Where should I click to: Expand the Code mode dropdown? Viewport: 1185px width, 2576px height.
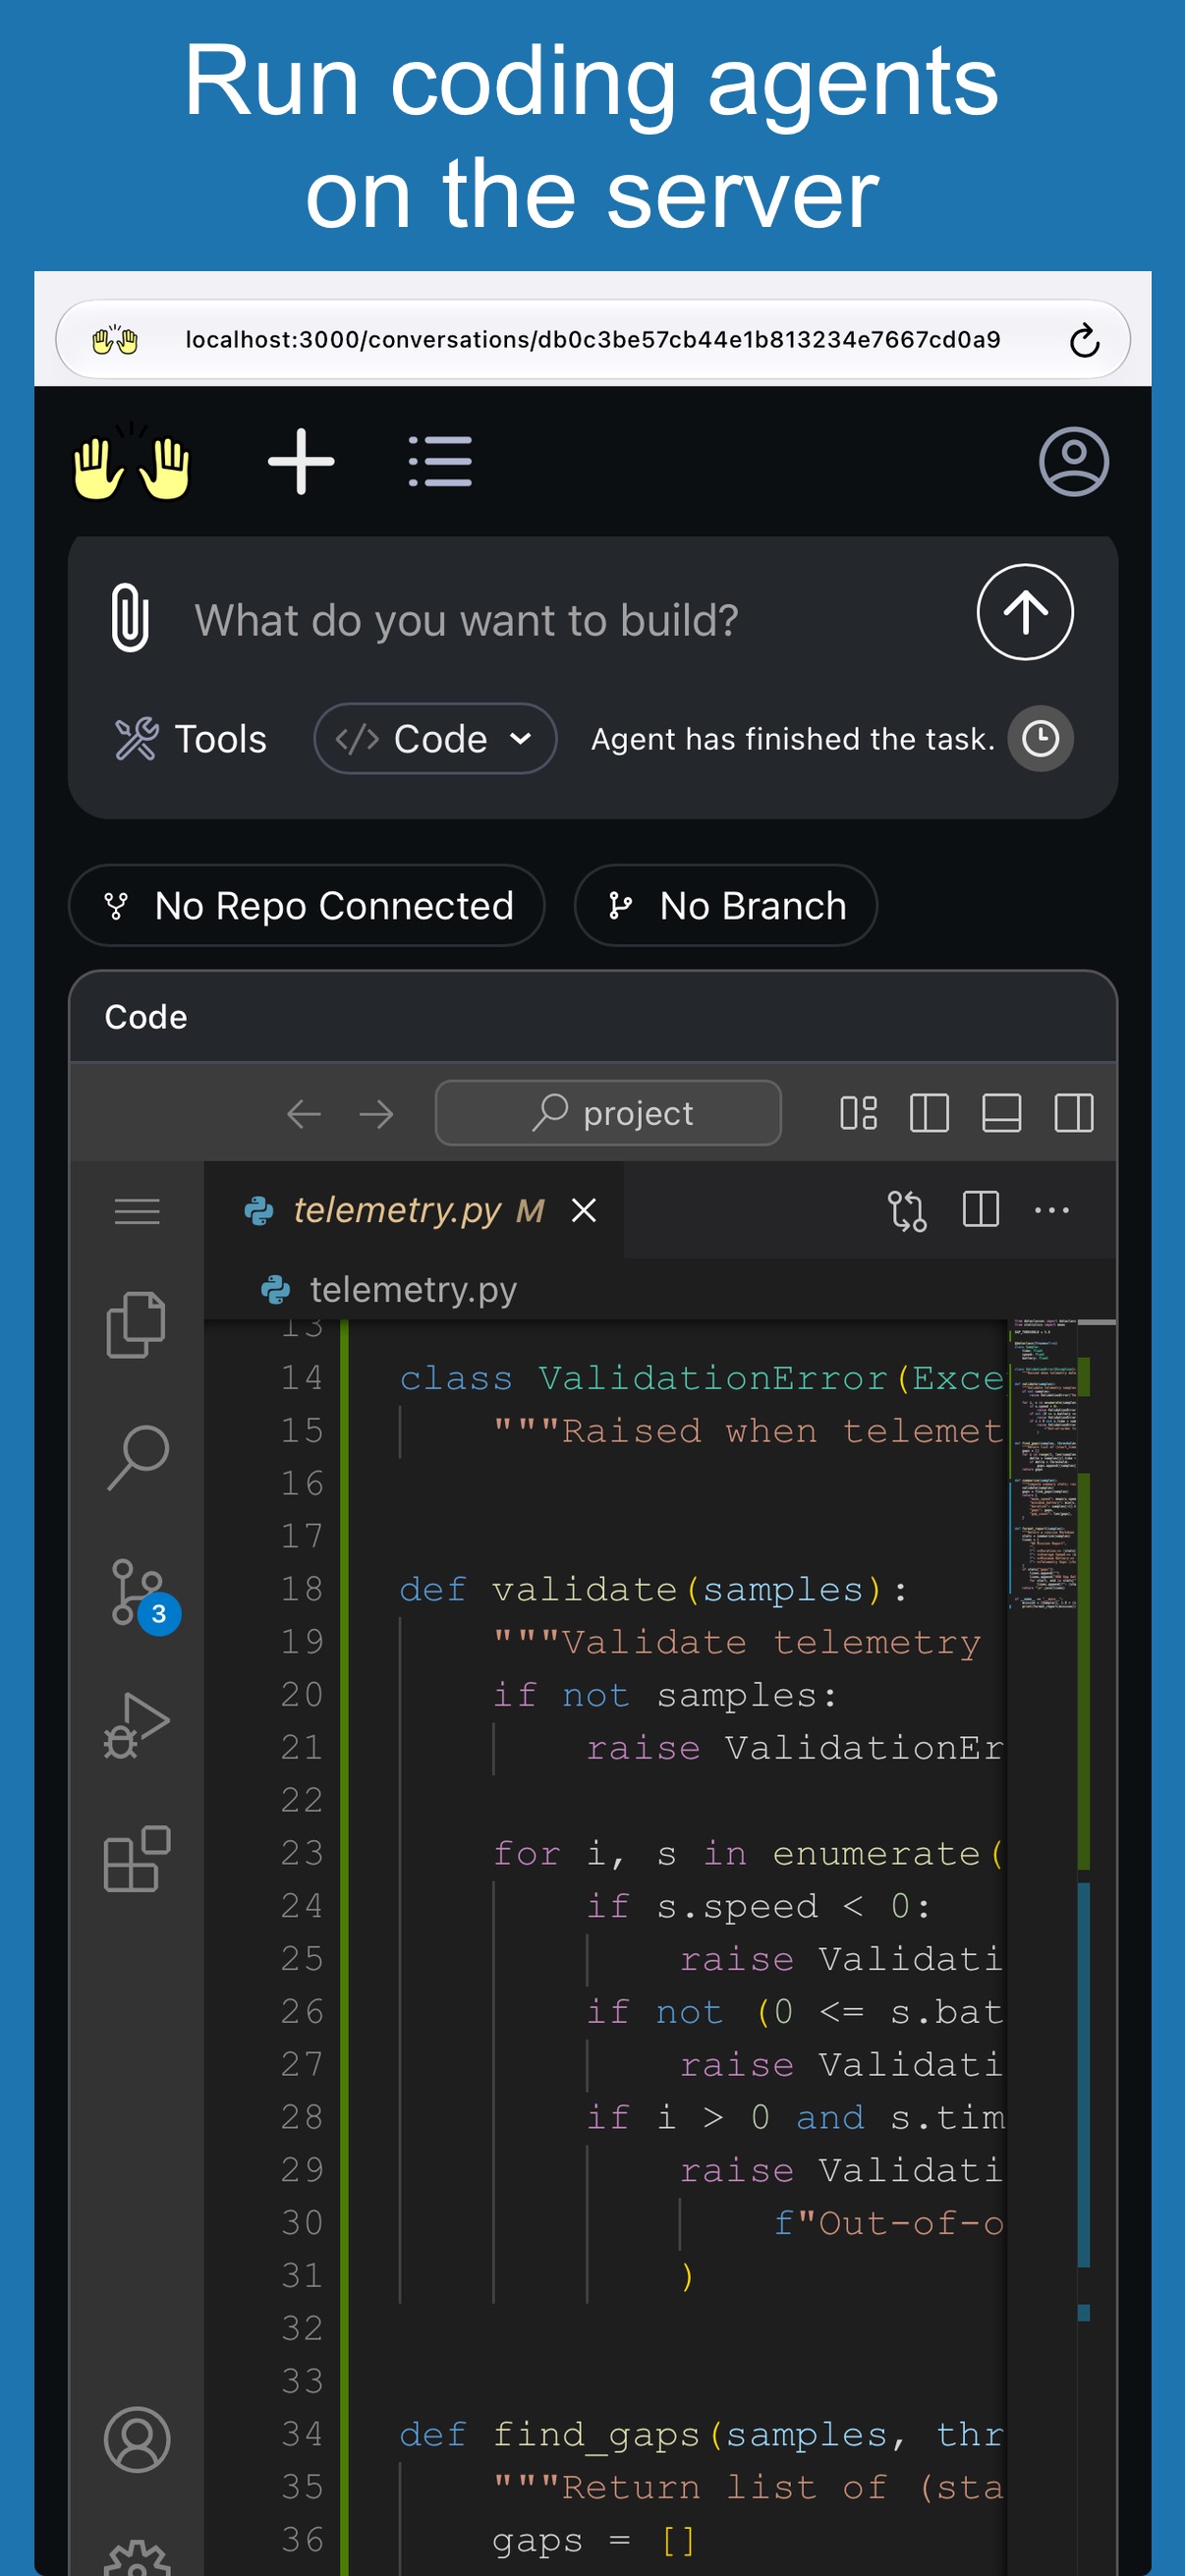point(435,739)
